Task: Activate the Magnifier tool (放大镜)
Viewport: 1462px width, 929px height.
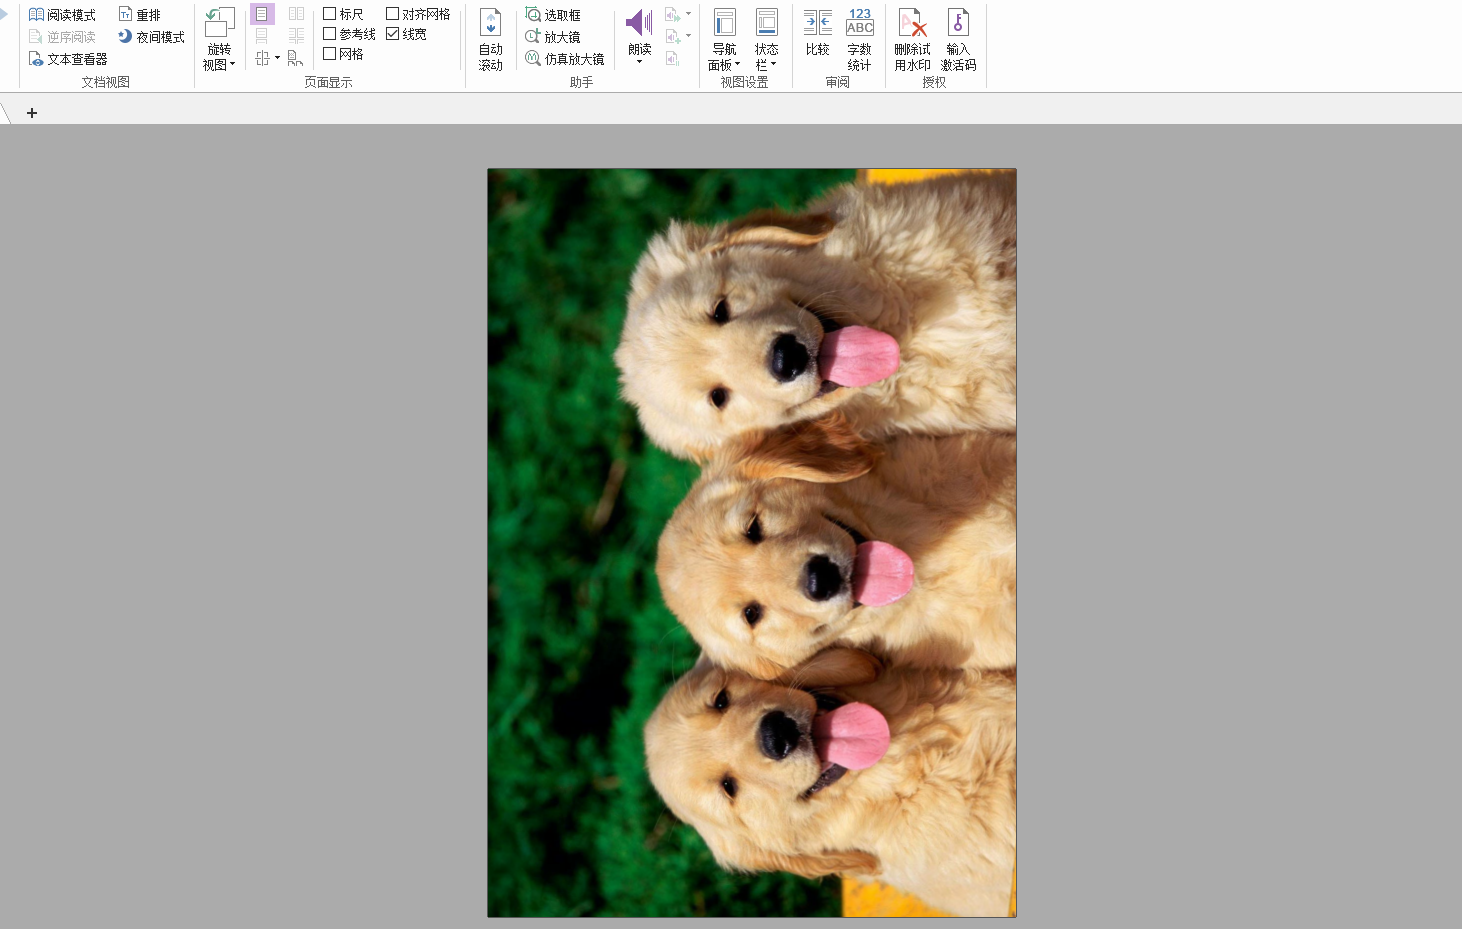Action: pos(553,37)
